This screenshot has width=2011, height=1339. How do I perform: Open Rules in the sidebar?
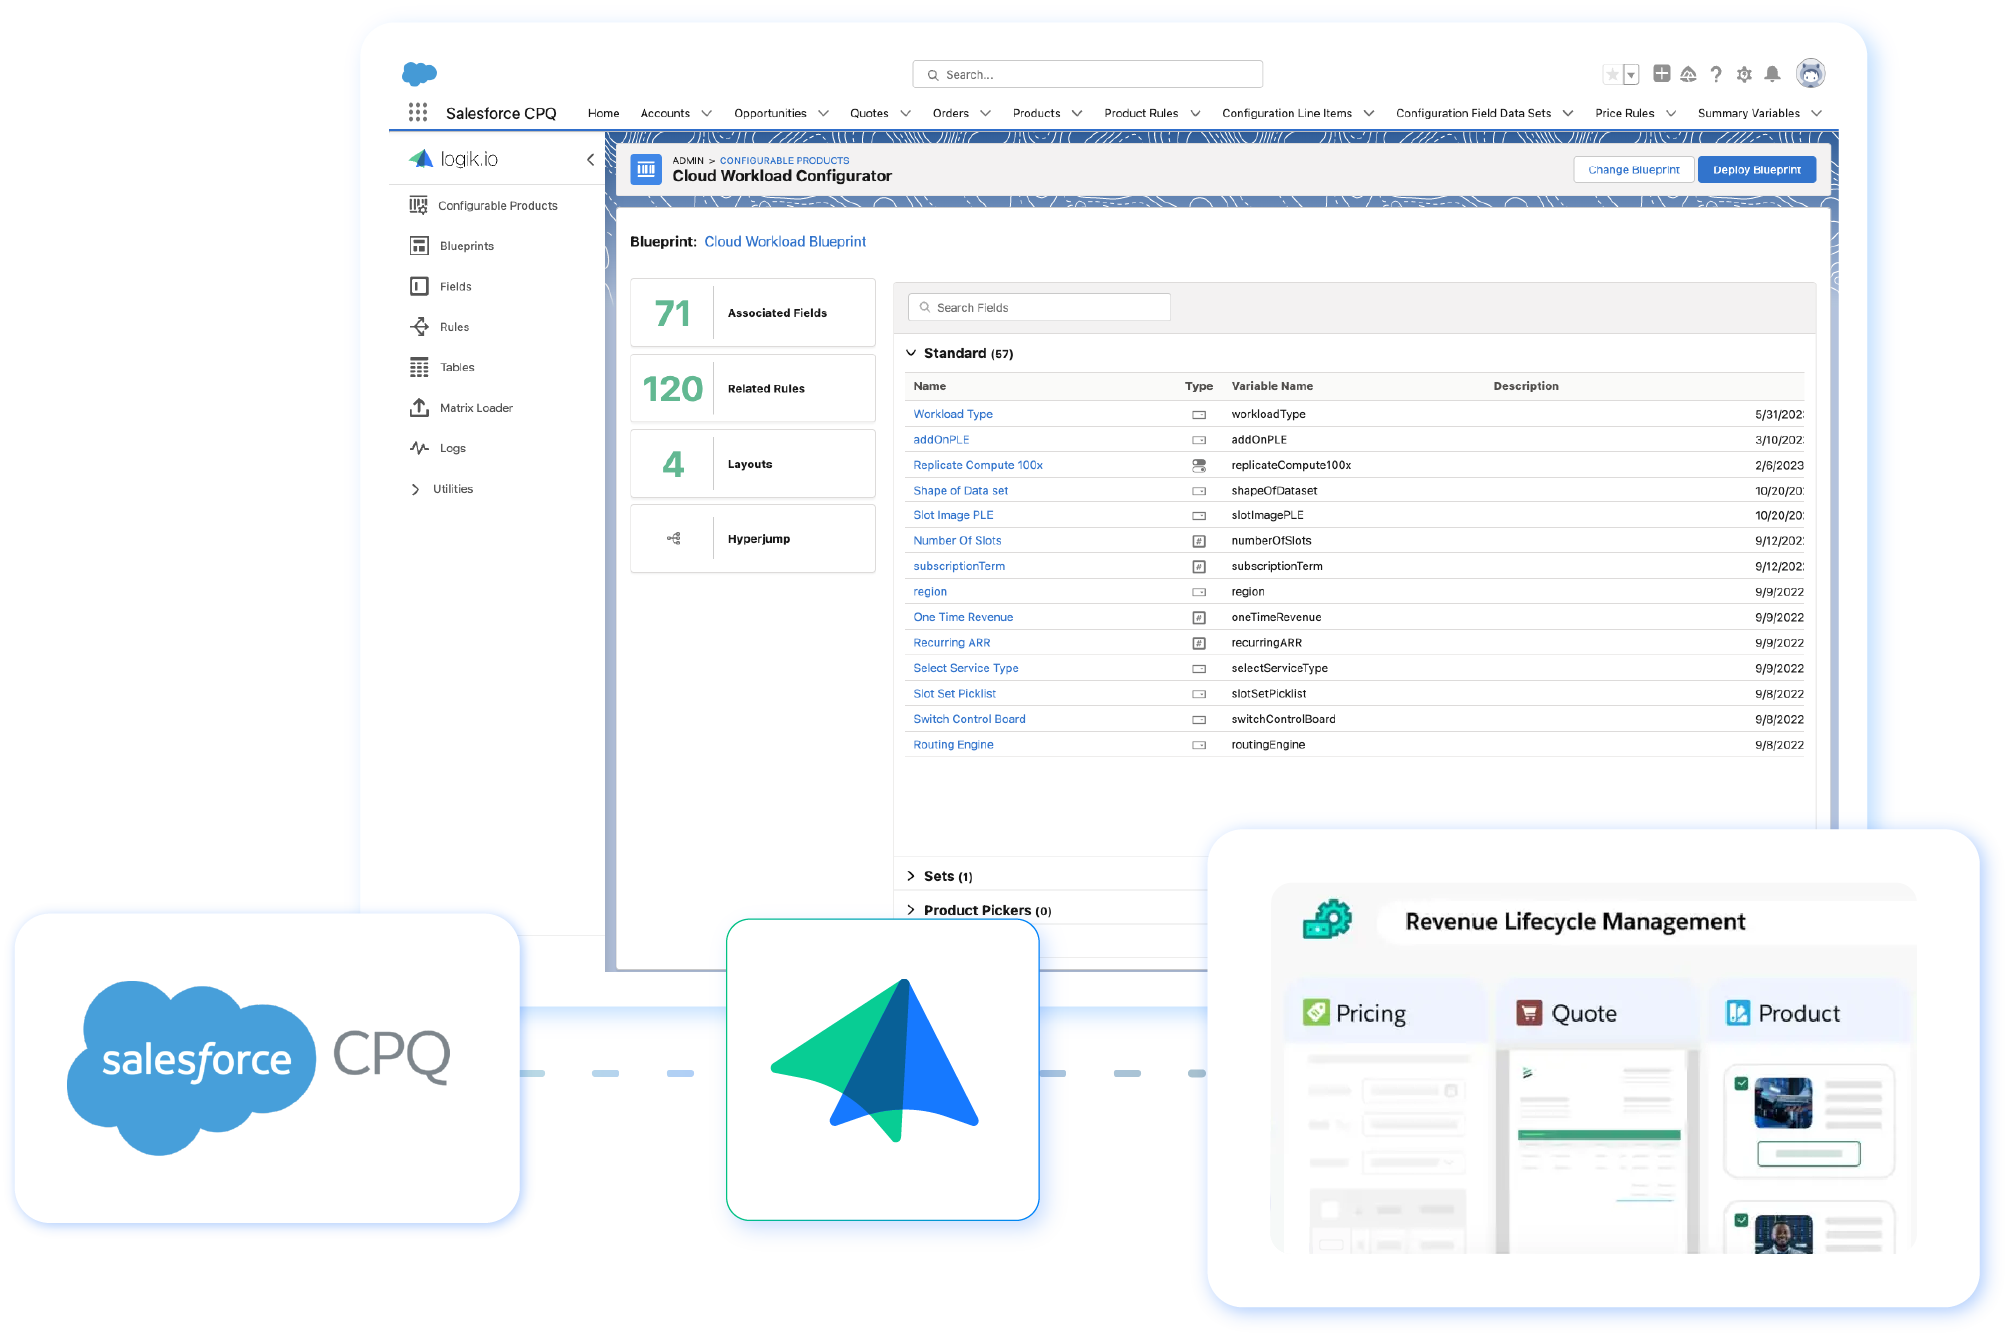[x=440, y=327]
